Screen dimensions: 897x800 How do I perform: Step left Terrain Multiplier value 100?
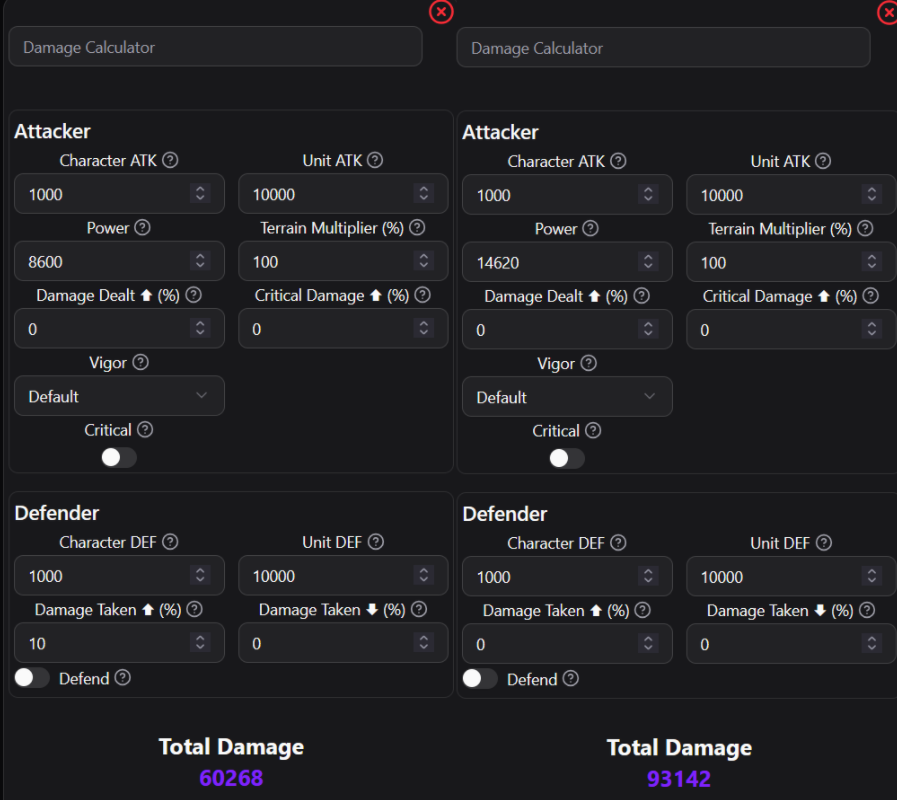(423, 261)
